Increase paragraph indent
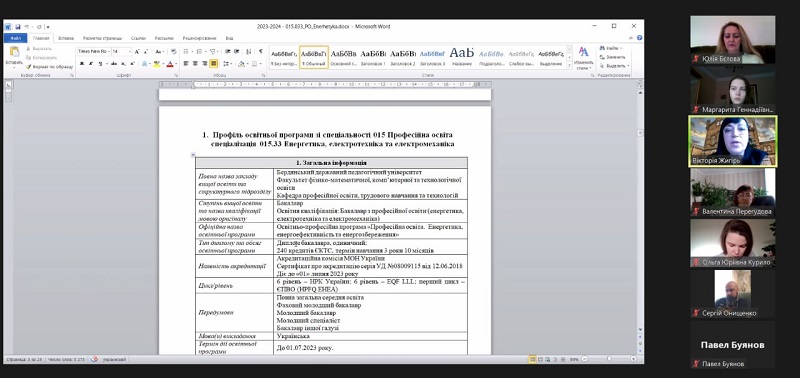 tap(237, 52)
